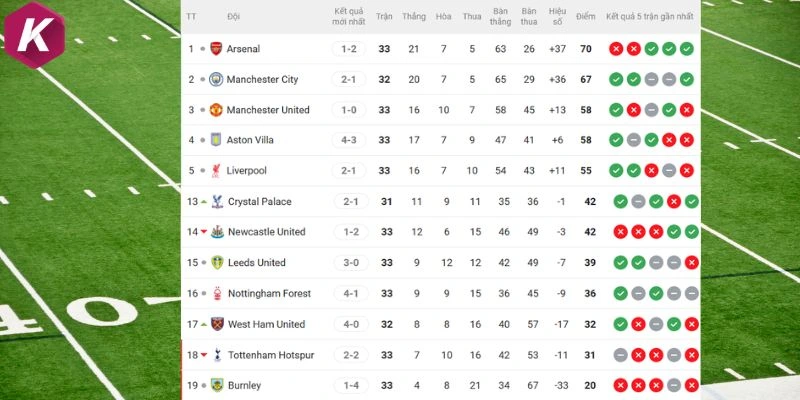Click the Manchester City crest icon
Image resolution: width=800 pixels, height=400 pixels.
pyautogui.click(x=216, y=80)
